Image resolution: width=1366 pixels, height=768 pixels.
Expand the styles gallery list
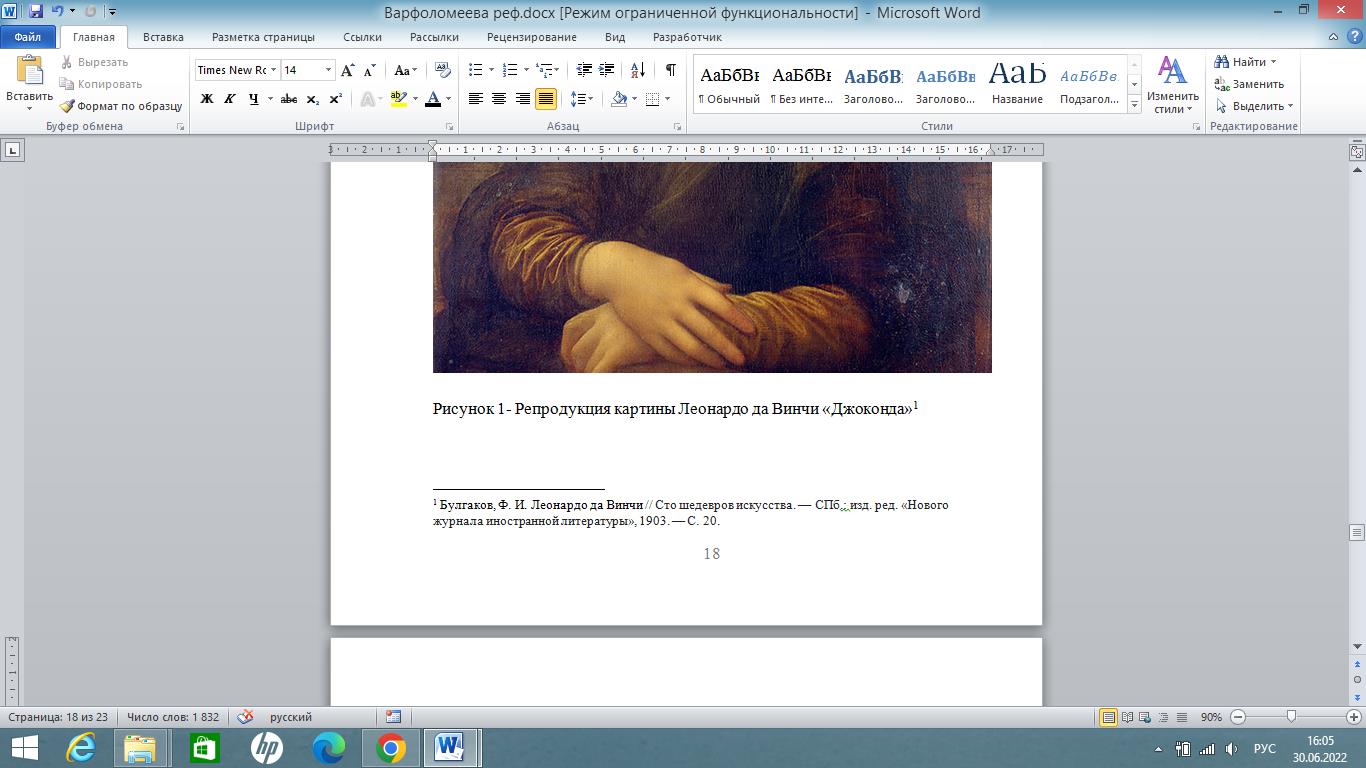[1134, 104]
